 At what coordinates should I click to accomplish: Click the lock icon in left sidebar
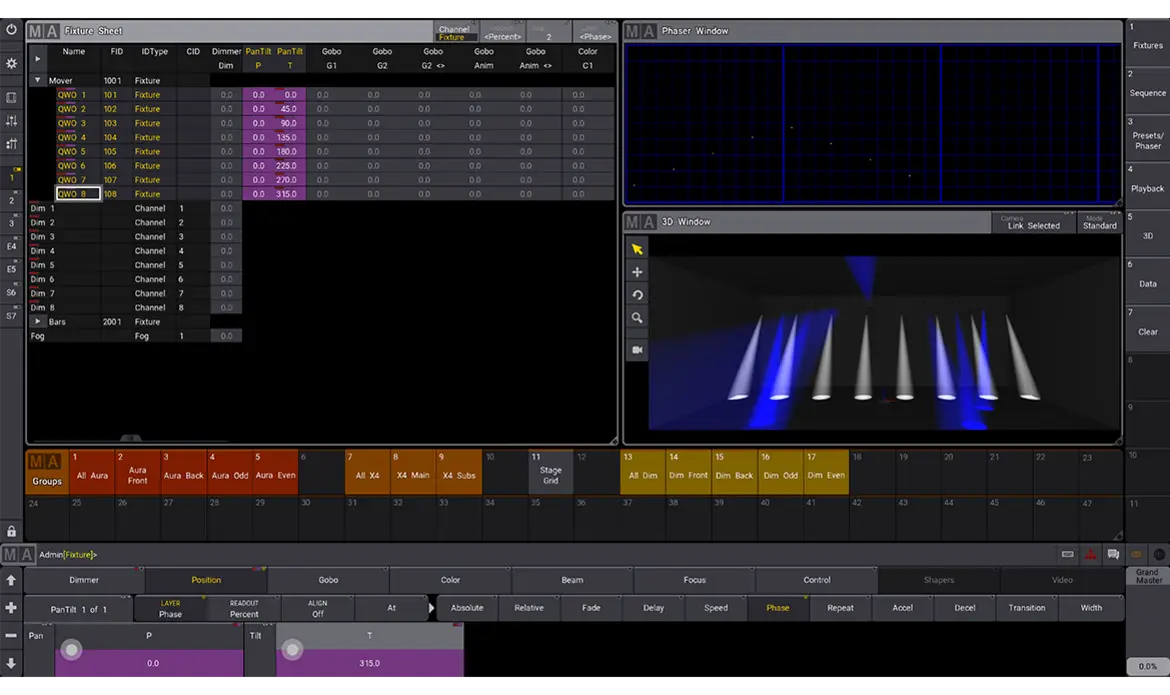point(11,531)
